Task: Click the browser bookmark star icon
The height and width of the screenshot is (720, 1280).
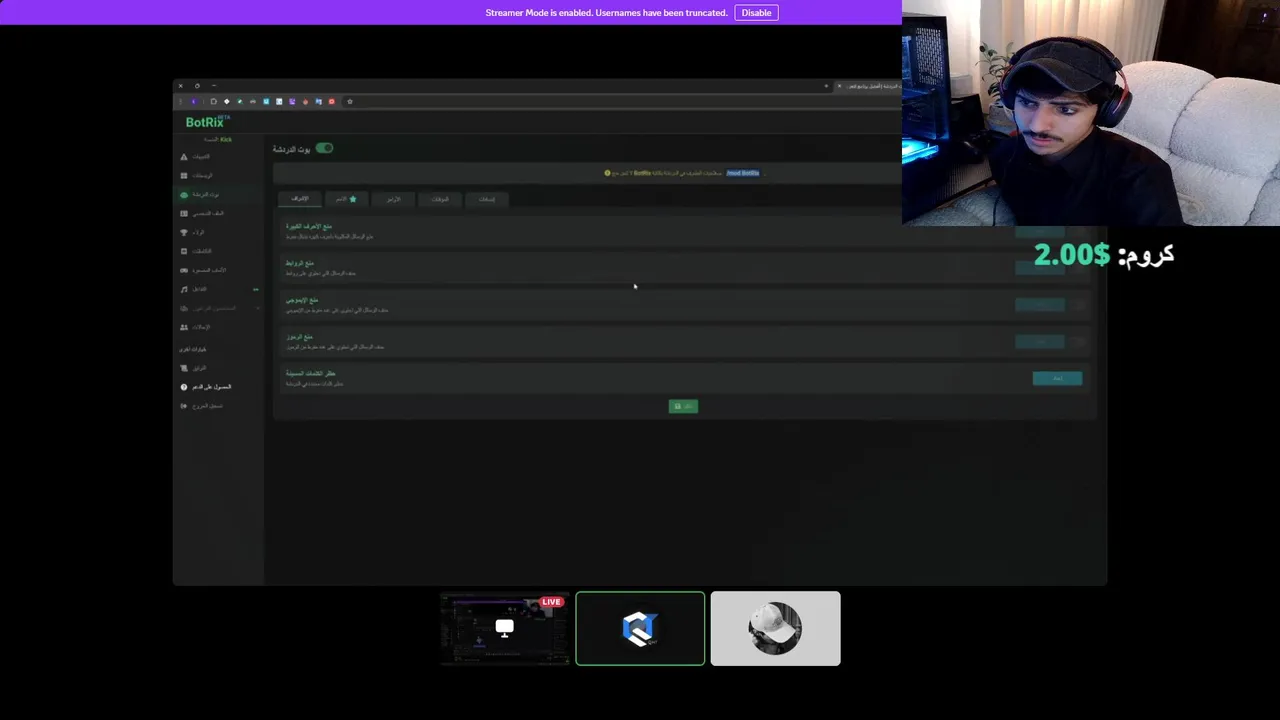Action: 349,101
